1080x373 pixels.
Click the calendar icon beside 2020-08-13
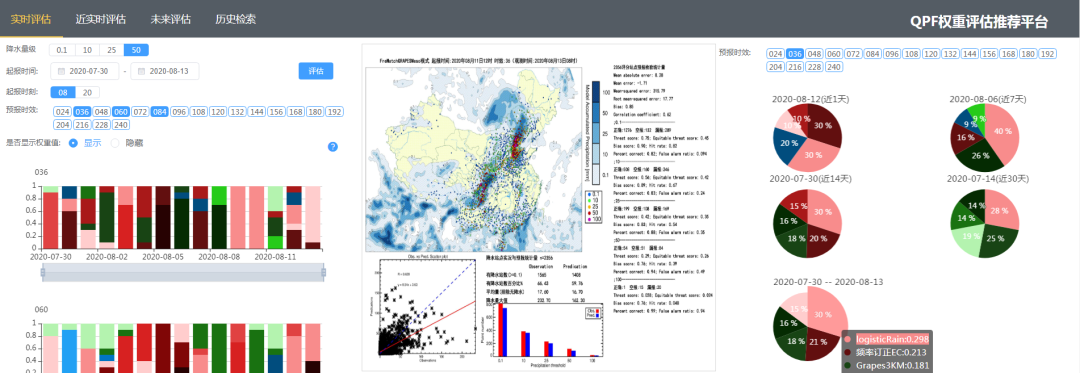pyautogui.click(x=141, y=71)
